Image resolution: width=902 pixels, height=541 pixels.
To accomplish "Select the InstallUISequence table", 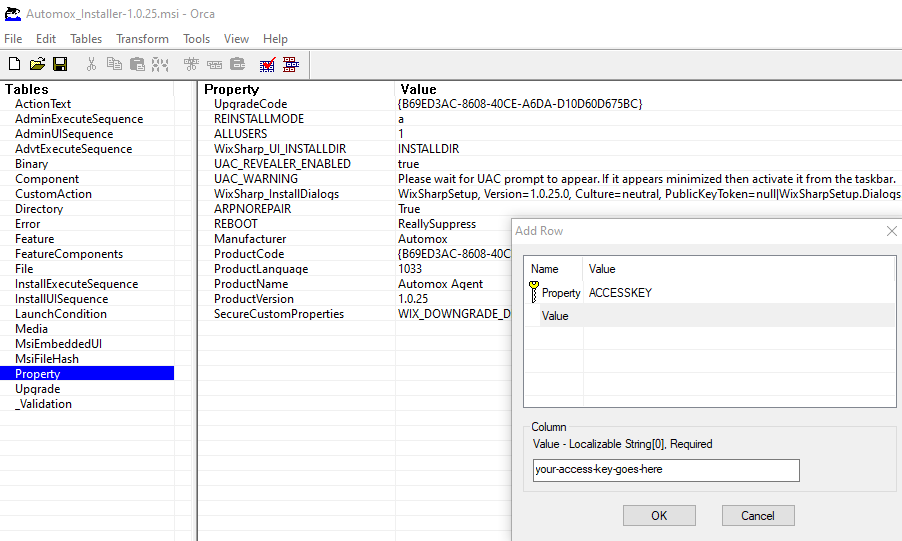I will coord(62,298).
